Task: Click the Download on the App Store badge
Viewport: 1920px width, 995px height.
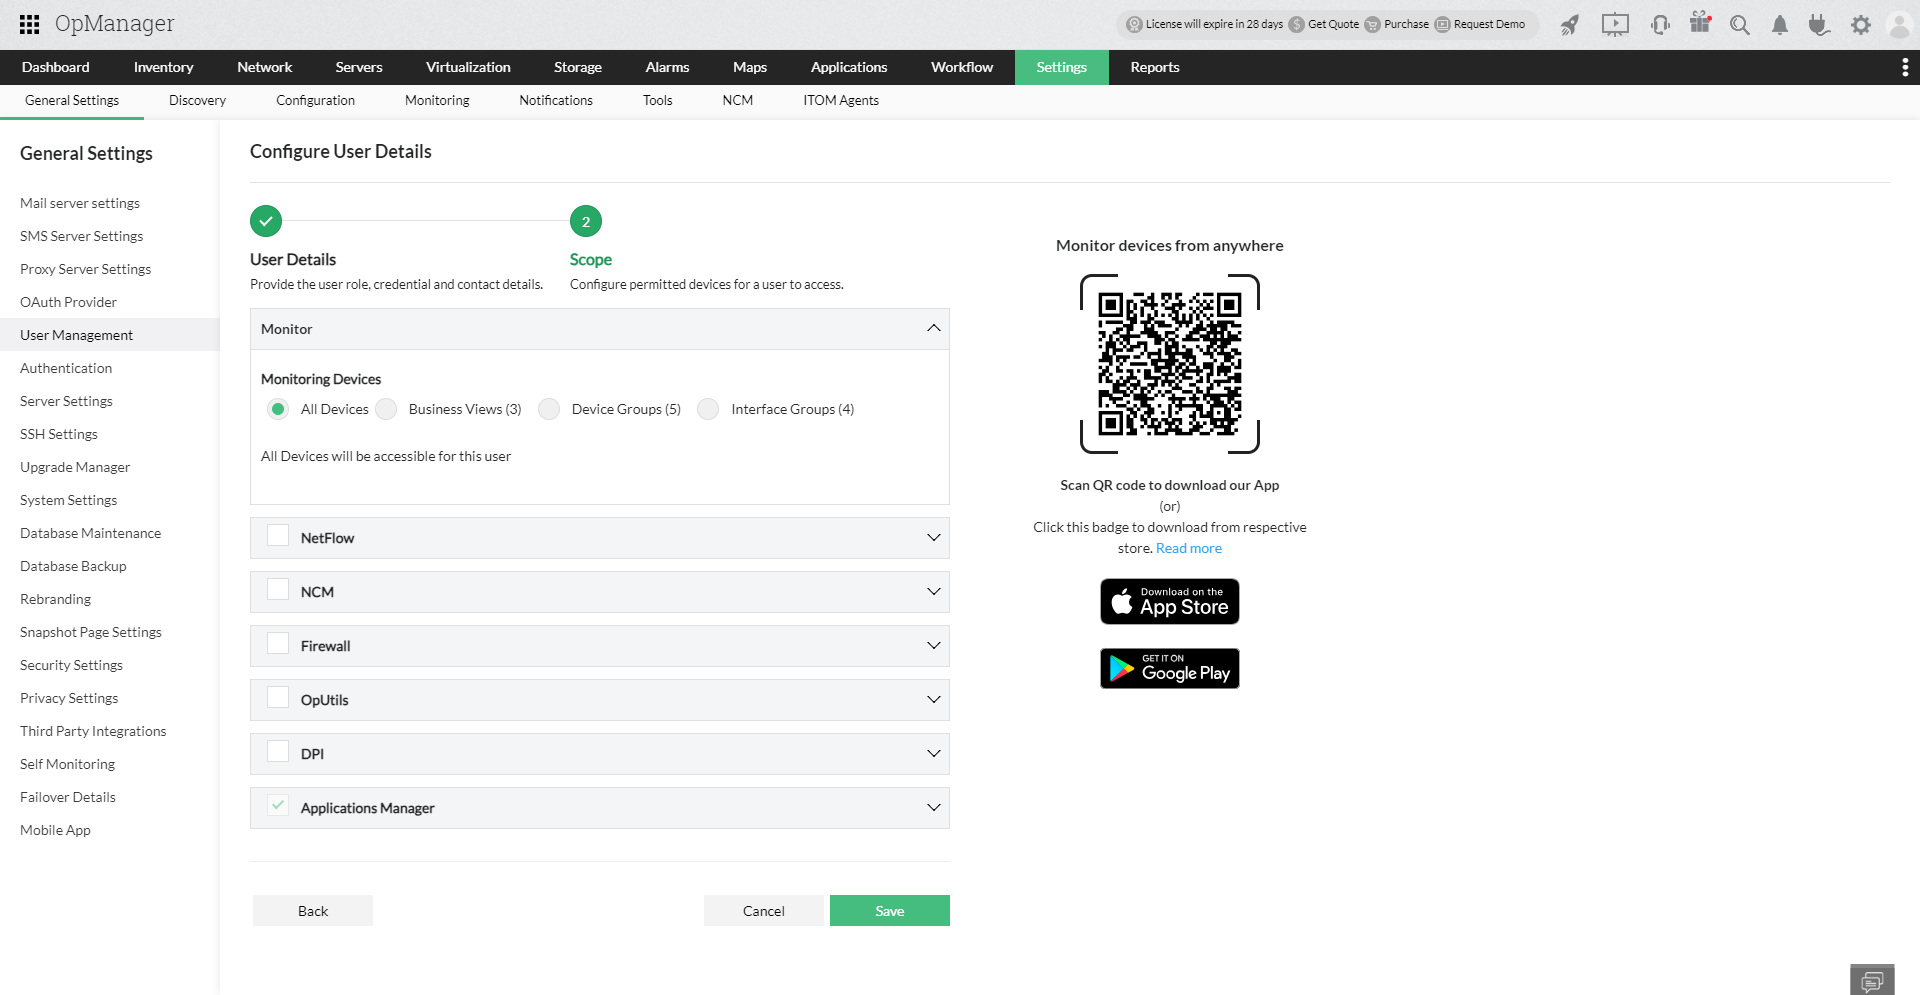Action: (1170, 602)
